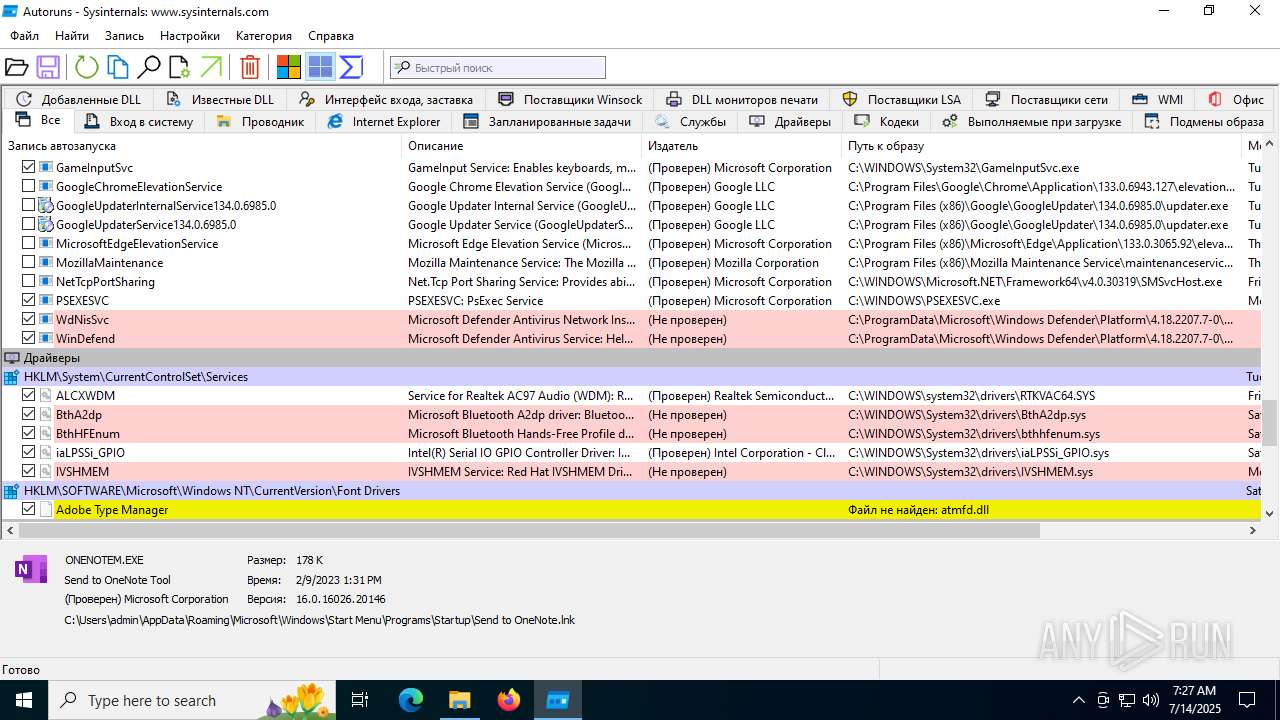Switch to the Службы tab

coord(690,122)
